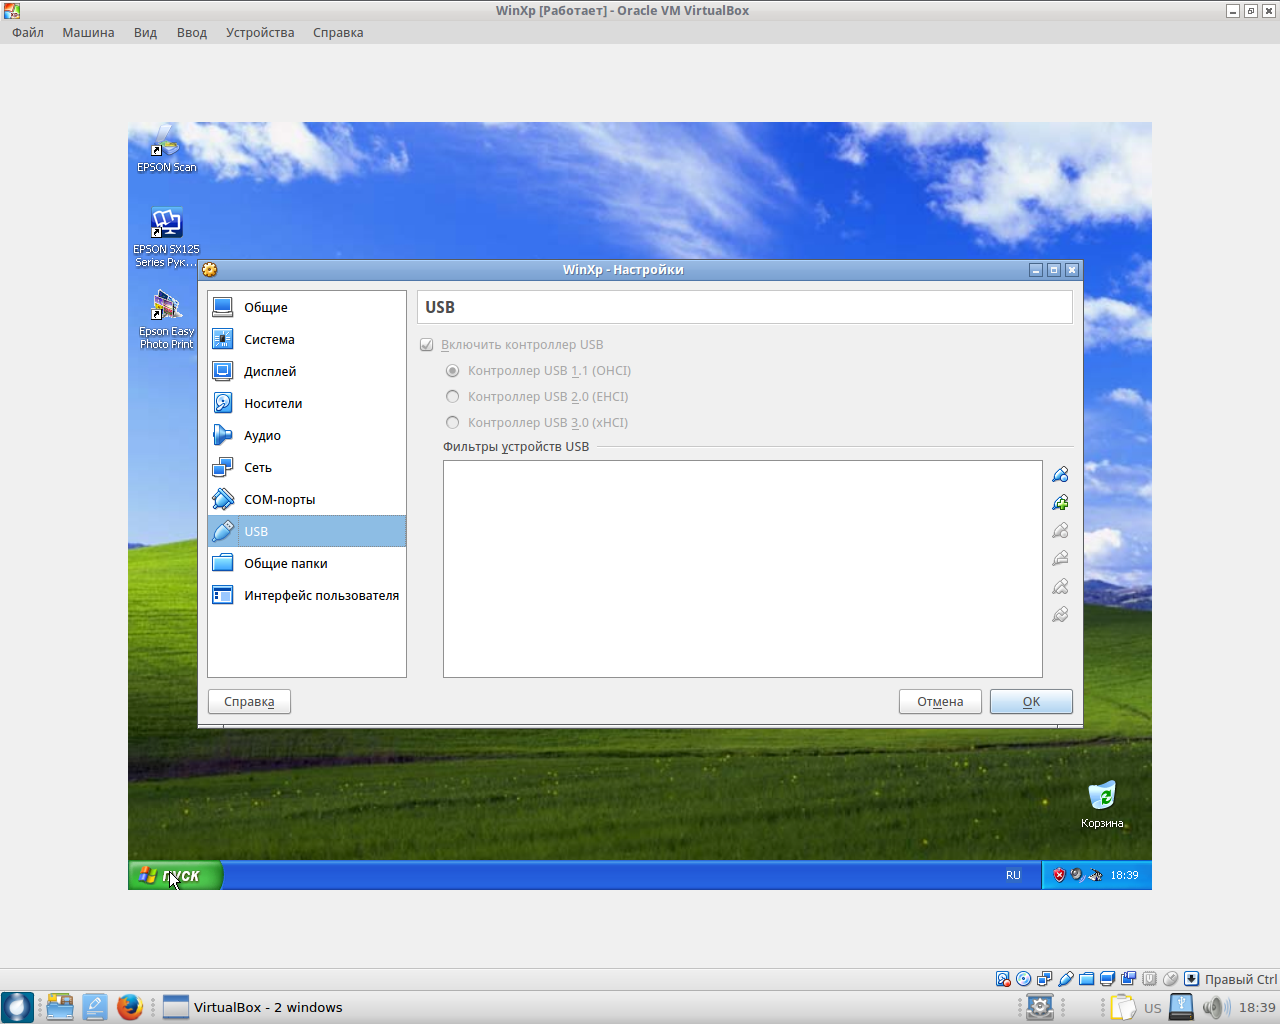
Task: Click the USB status icon in VirtualBox status bar
Action: (x=1065, y=979)
